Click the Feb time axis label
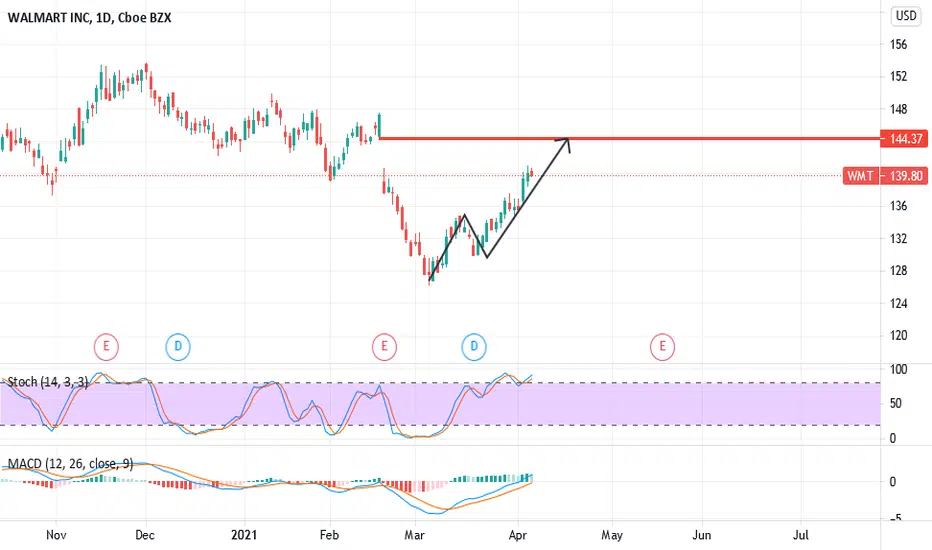This screenshot has width=932, height=550. (x=329, y=535)
